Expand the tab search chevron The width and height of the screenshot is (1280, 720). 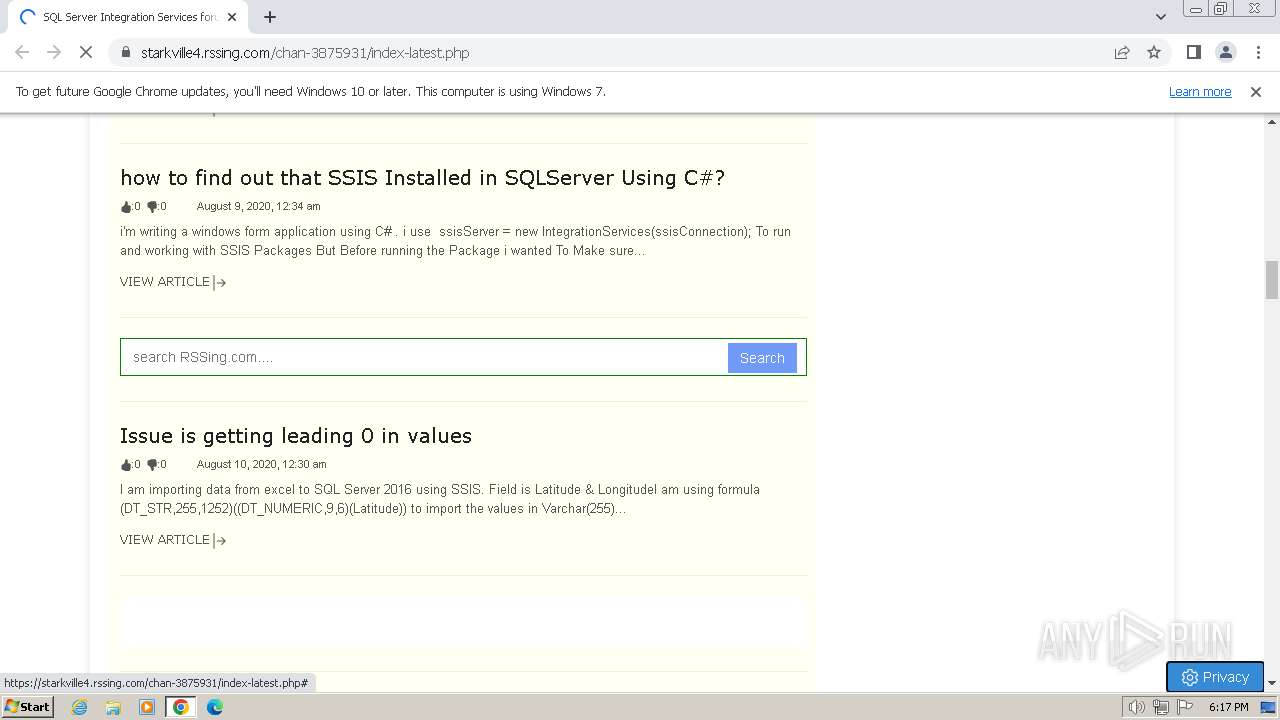pyautogui.click(x=1160, y=17)
